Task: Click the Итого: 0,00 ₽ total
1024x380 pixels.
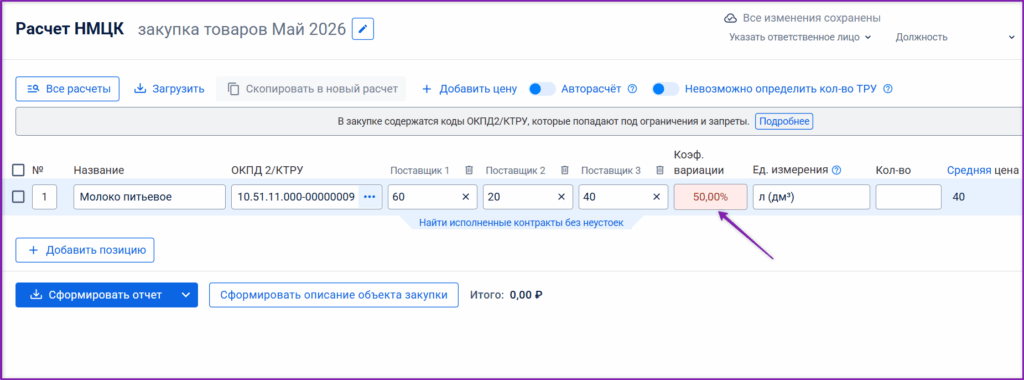Action: tap(507, 294)
